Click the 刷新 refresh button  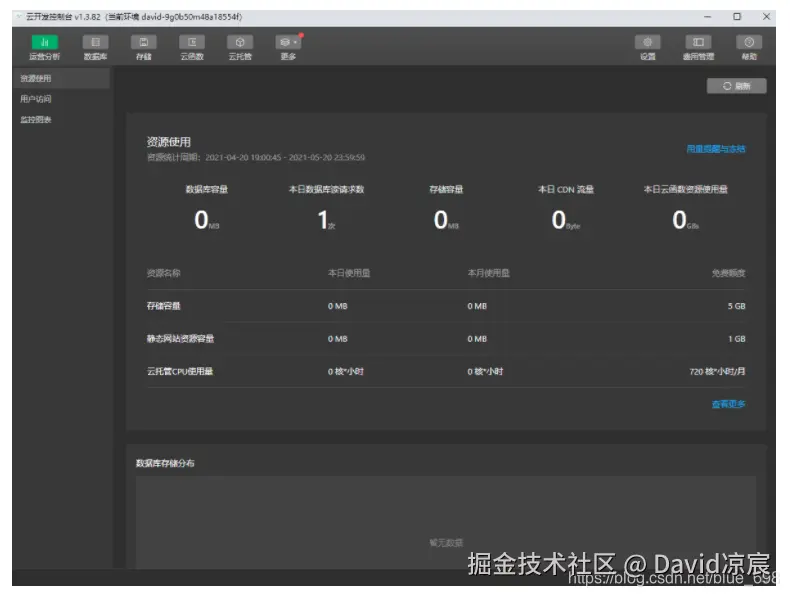[736, 86]
